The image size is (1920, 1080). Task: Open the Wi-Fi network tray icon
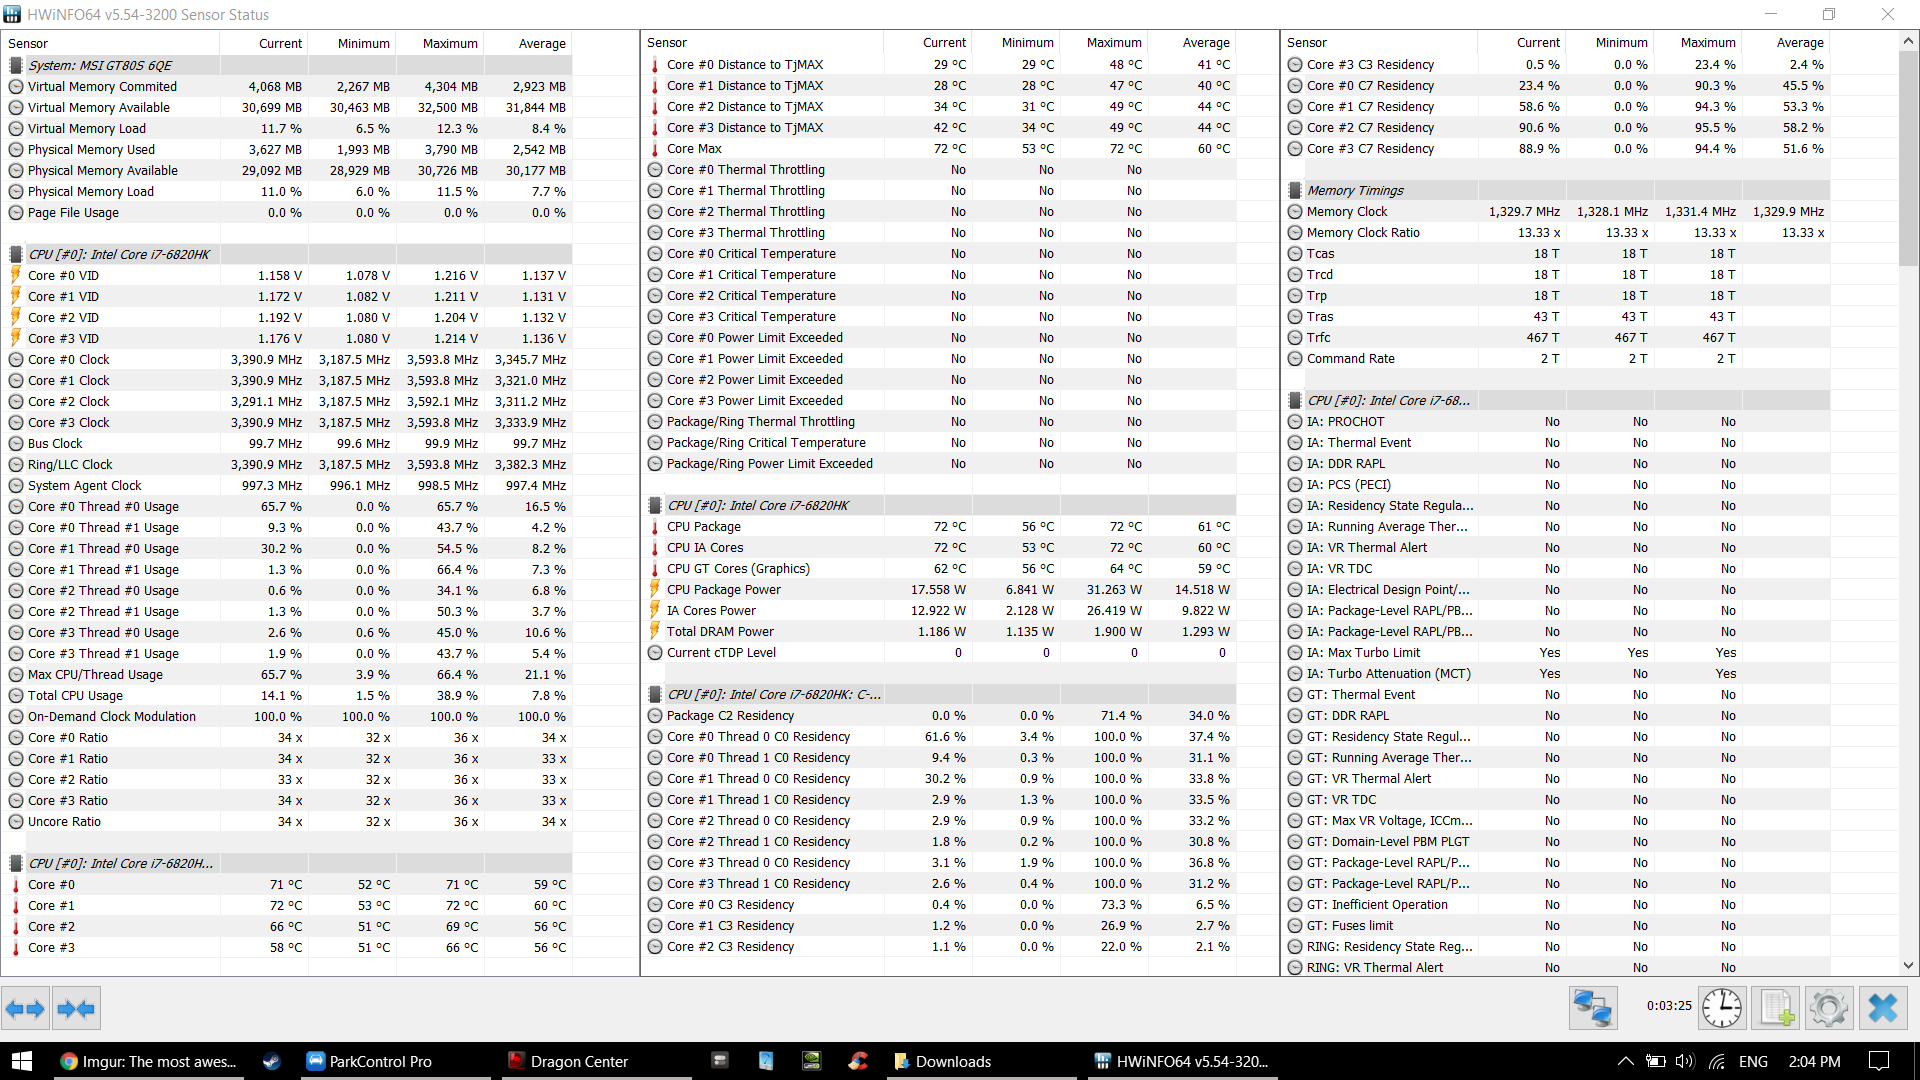pyautogui.click(x=1717, y=1061)
